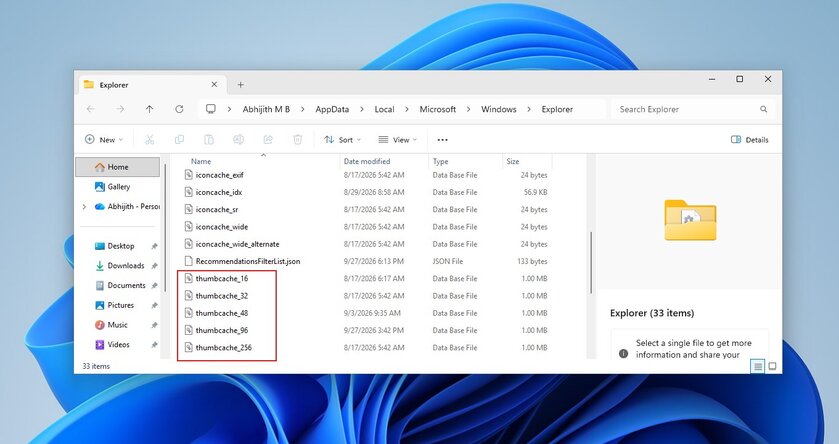Click pin icon next to Documents
Viewport: 839px width, 444px height.
pos(154,286)
